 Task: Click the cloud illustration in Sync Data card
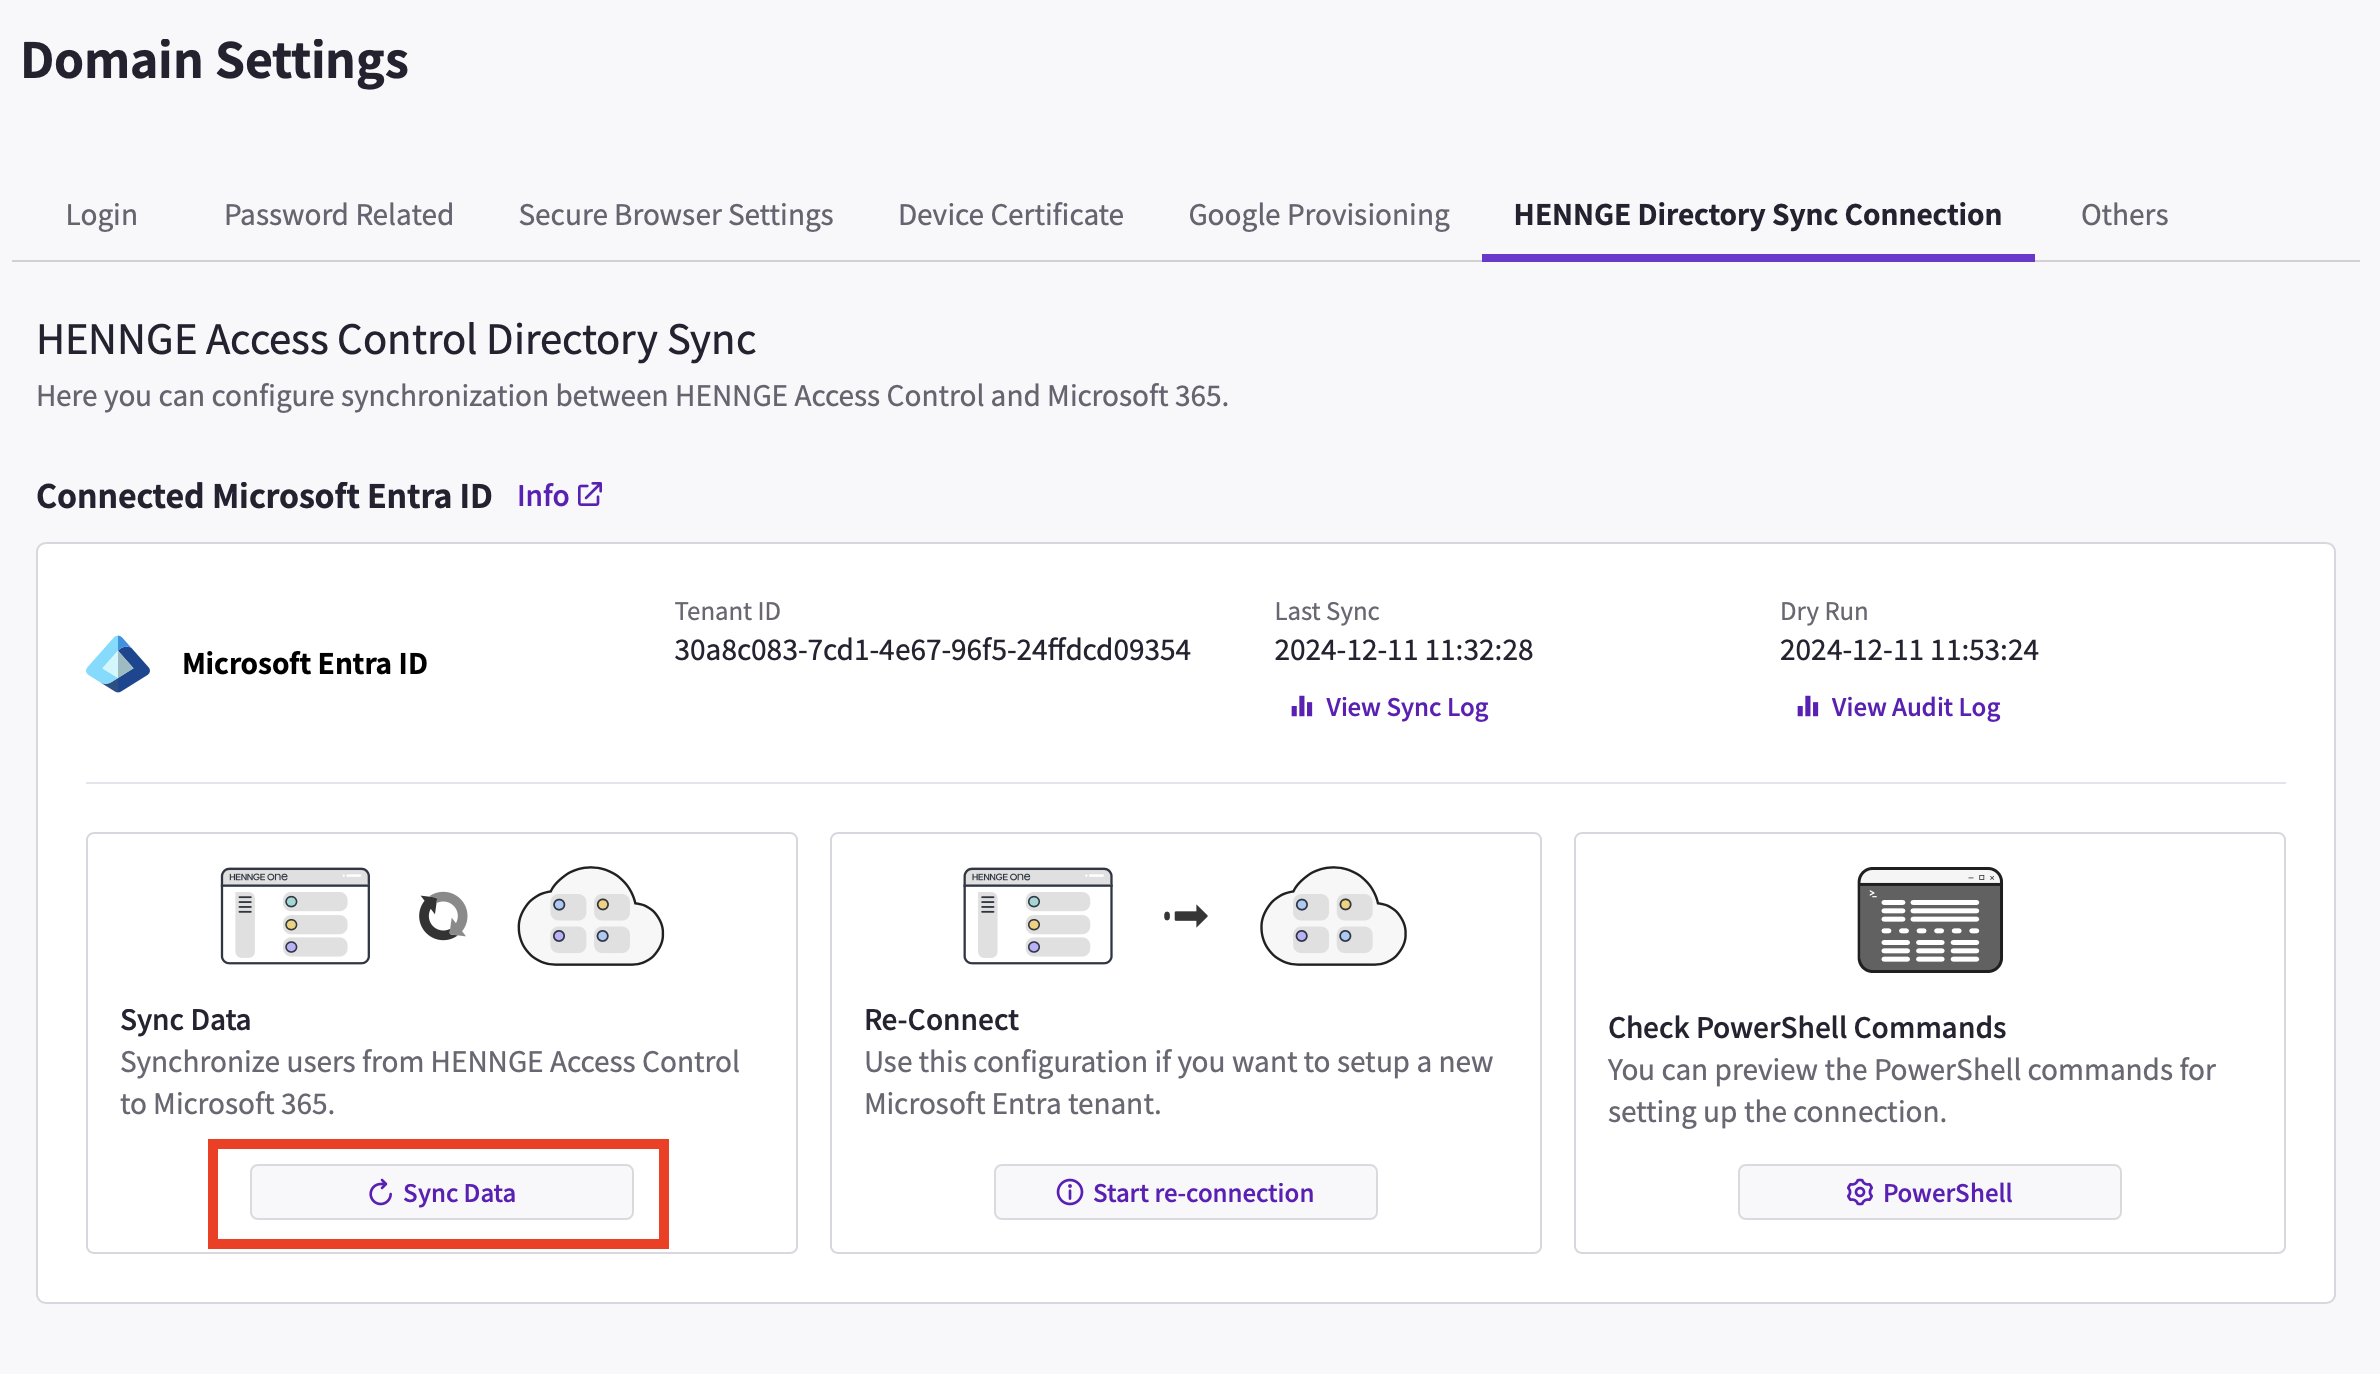pos(590,915)
